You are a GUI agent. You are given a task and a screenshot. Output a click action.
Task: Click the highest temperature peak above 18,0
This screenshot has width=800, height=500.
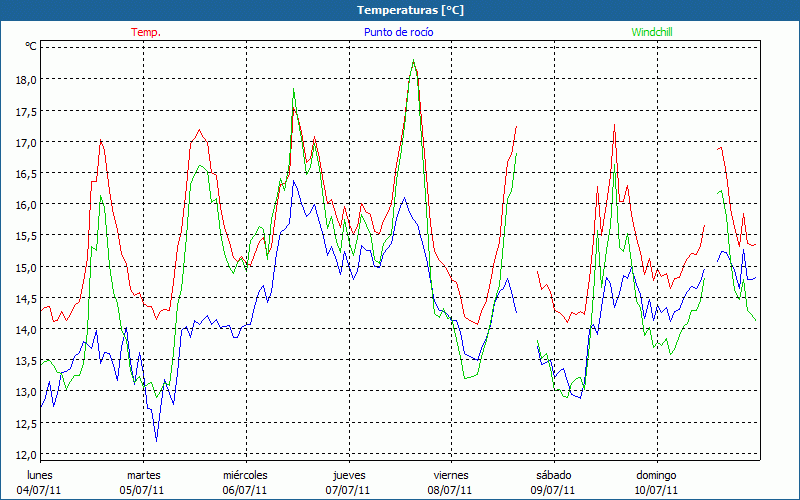coord(413,61)
